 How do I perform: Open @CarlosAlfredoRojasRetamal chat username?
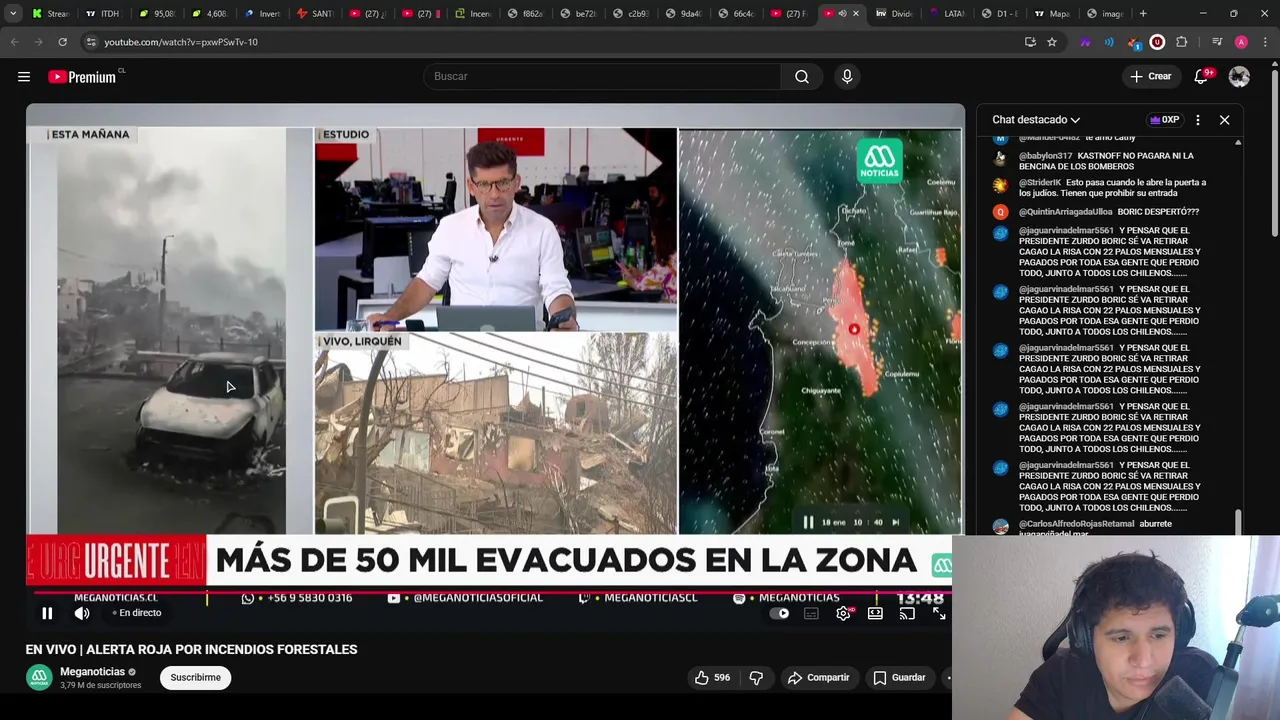point(1076,524)
